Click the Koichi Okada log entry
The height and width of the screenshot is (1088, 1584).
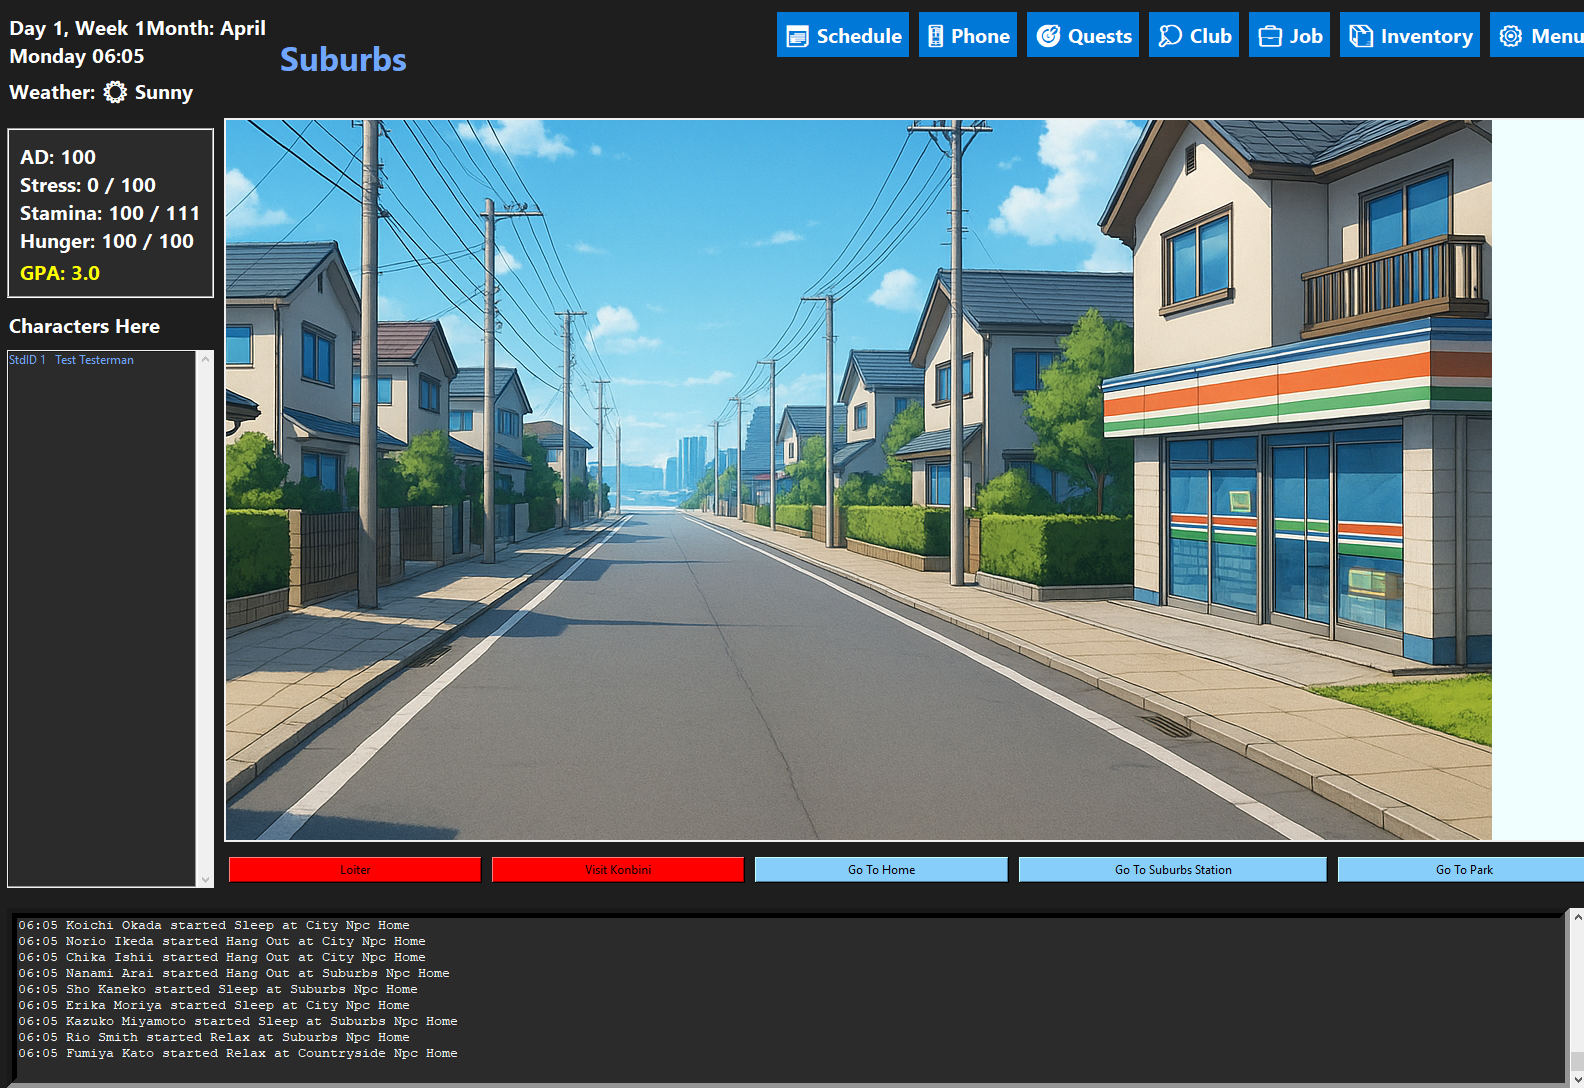click(x=214, y=925)
